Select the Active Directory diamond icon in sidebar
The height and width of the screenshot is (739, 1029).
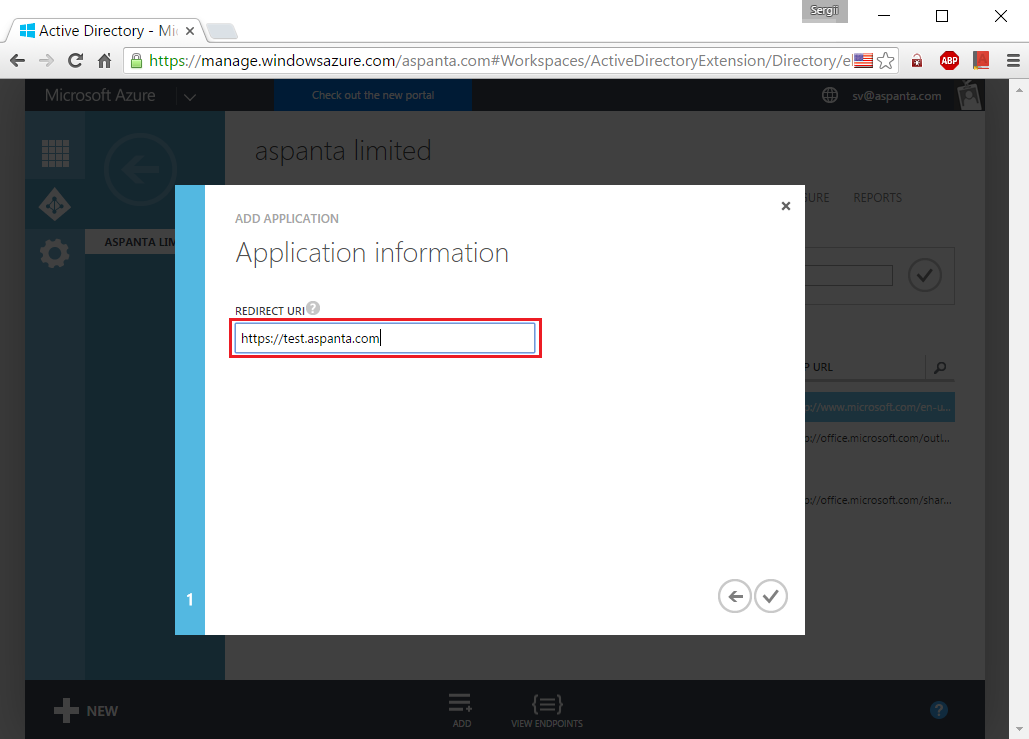pyautogui.click(x=54, y=204)
